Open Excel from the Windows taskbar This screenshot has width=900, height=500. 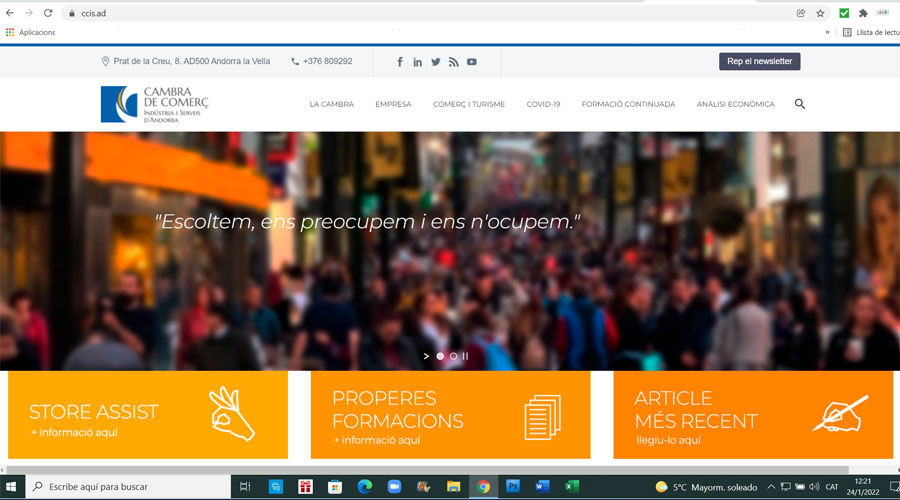click(571, 487)
